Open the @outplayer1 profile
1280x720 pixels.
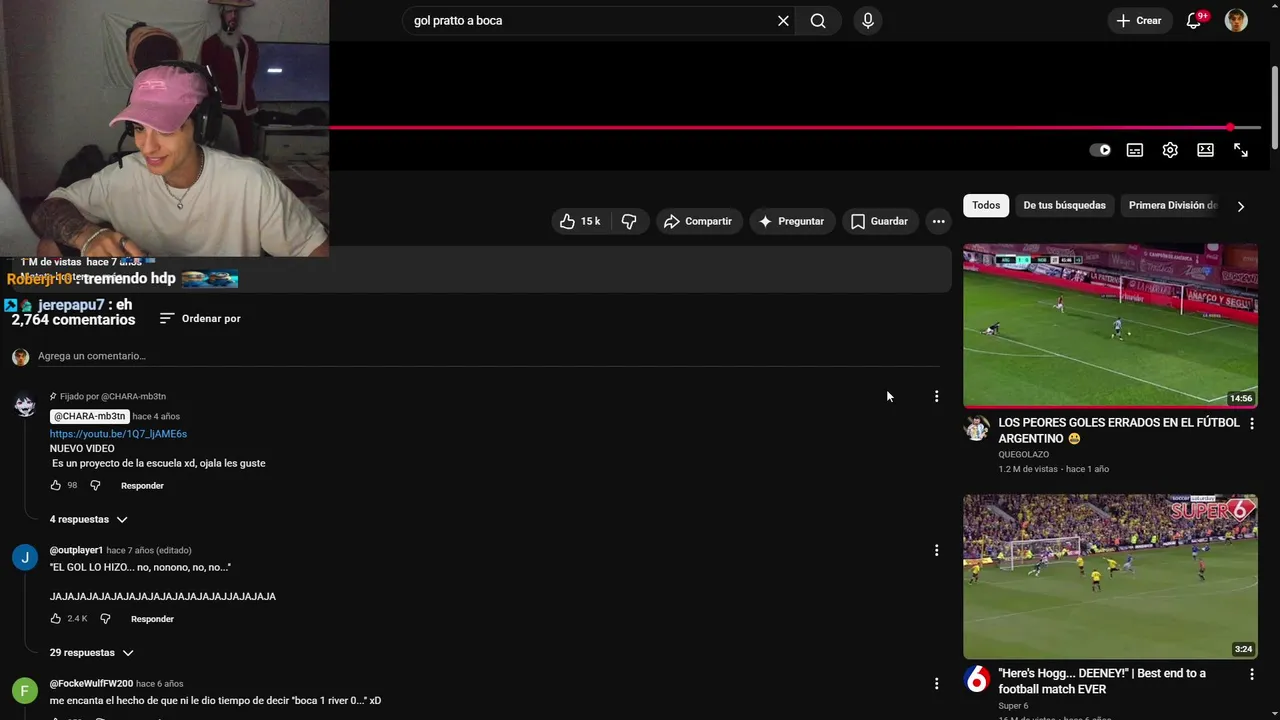coord(76,550)
